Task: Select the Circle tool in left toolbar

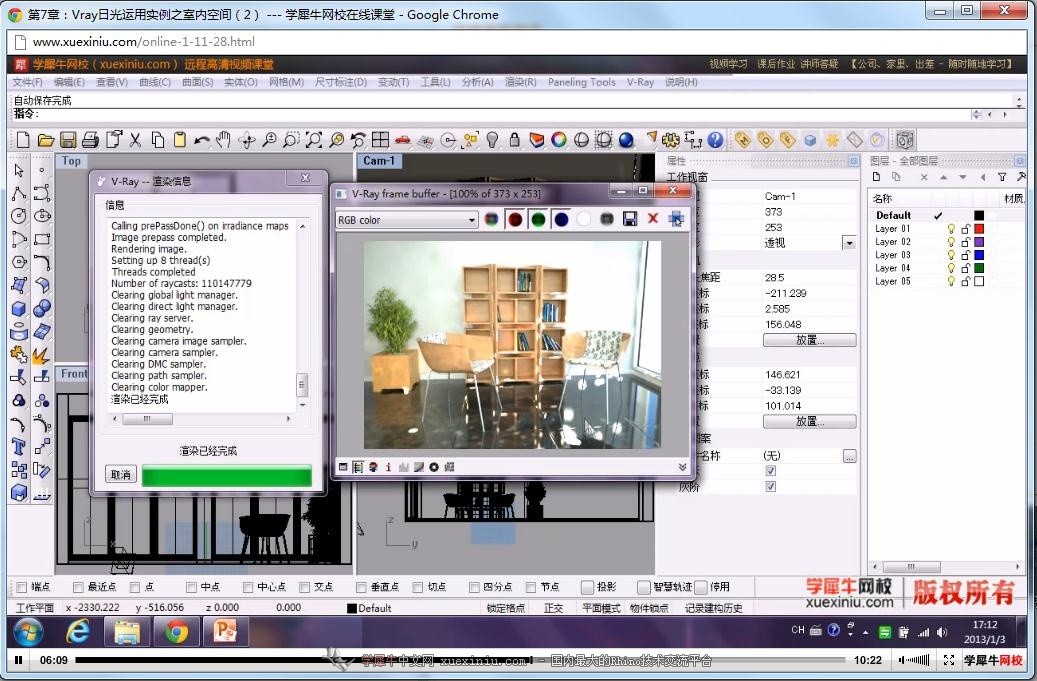Action: coord(19,216)
